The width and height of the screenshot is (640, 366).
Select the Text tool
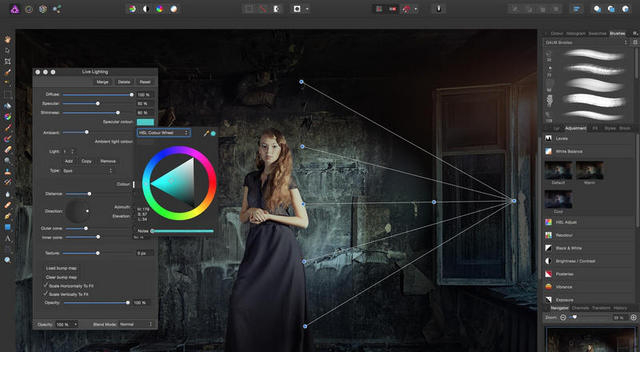[x=7, y=238]
